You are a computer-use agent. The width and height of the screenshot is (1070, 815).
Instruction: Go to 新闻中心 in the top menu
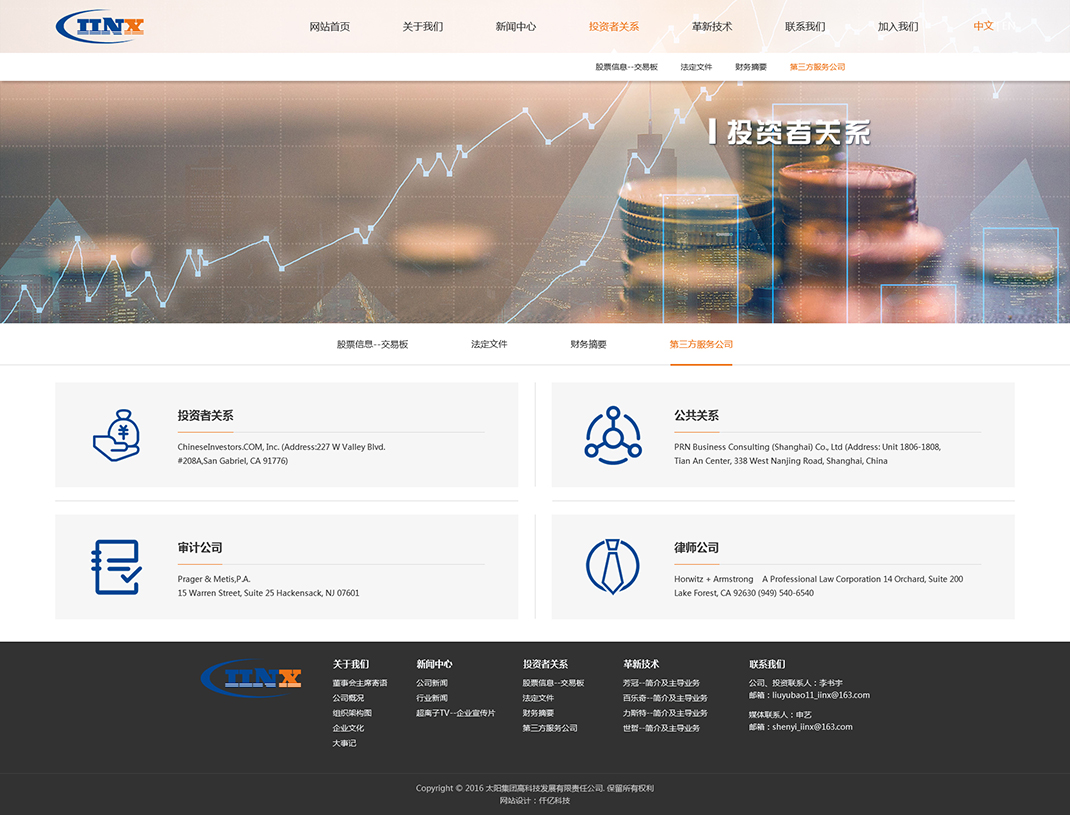(515, 27)
